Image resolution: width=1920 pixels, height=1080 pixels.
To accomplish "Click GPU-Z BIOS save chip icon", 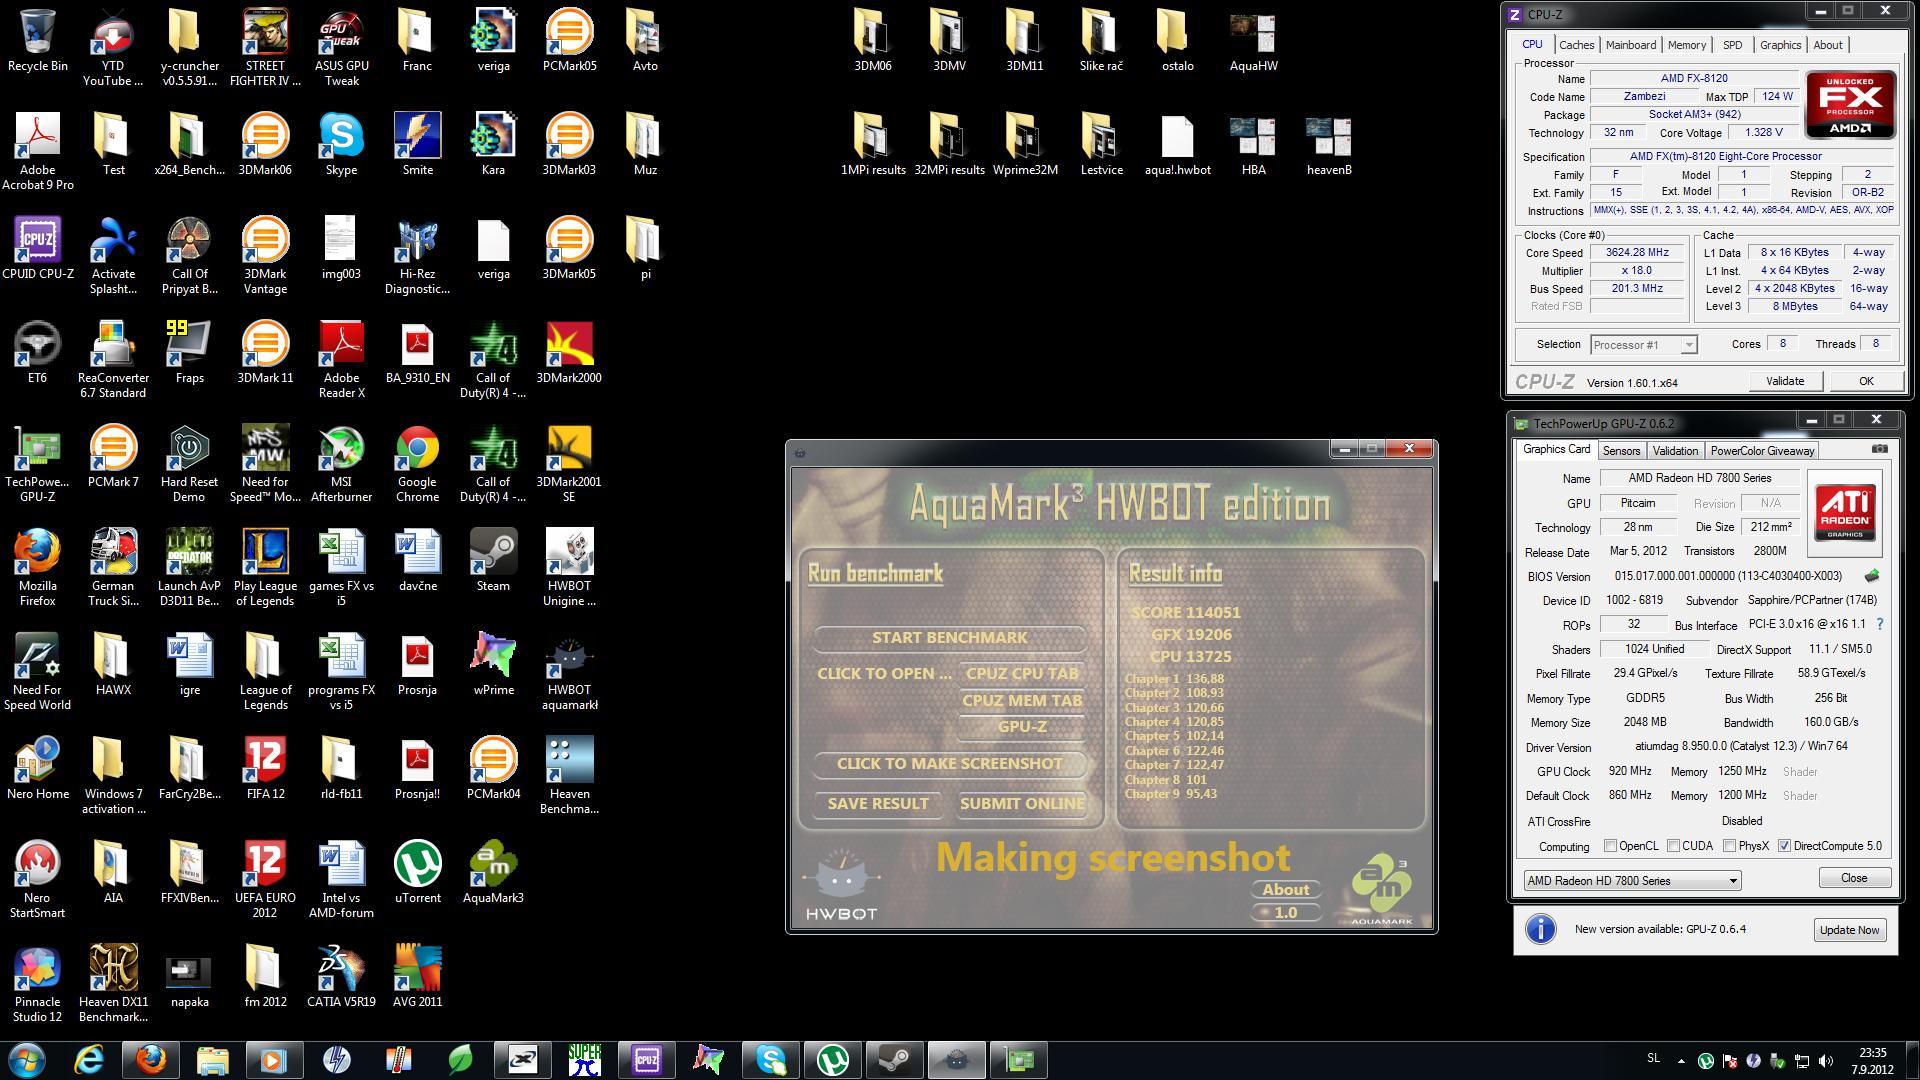I will [1872, 576].
